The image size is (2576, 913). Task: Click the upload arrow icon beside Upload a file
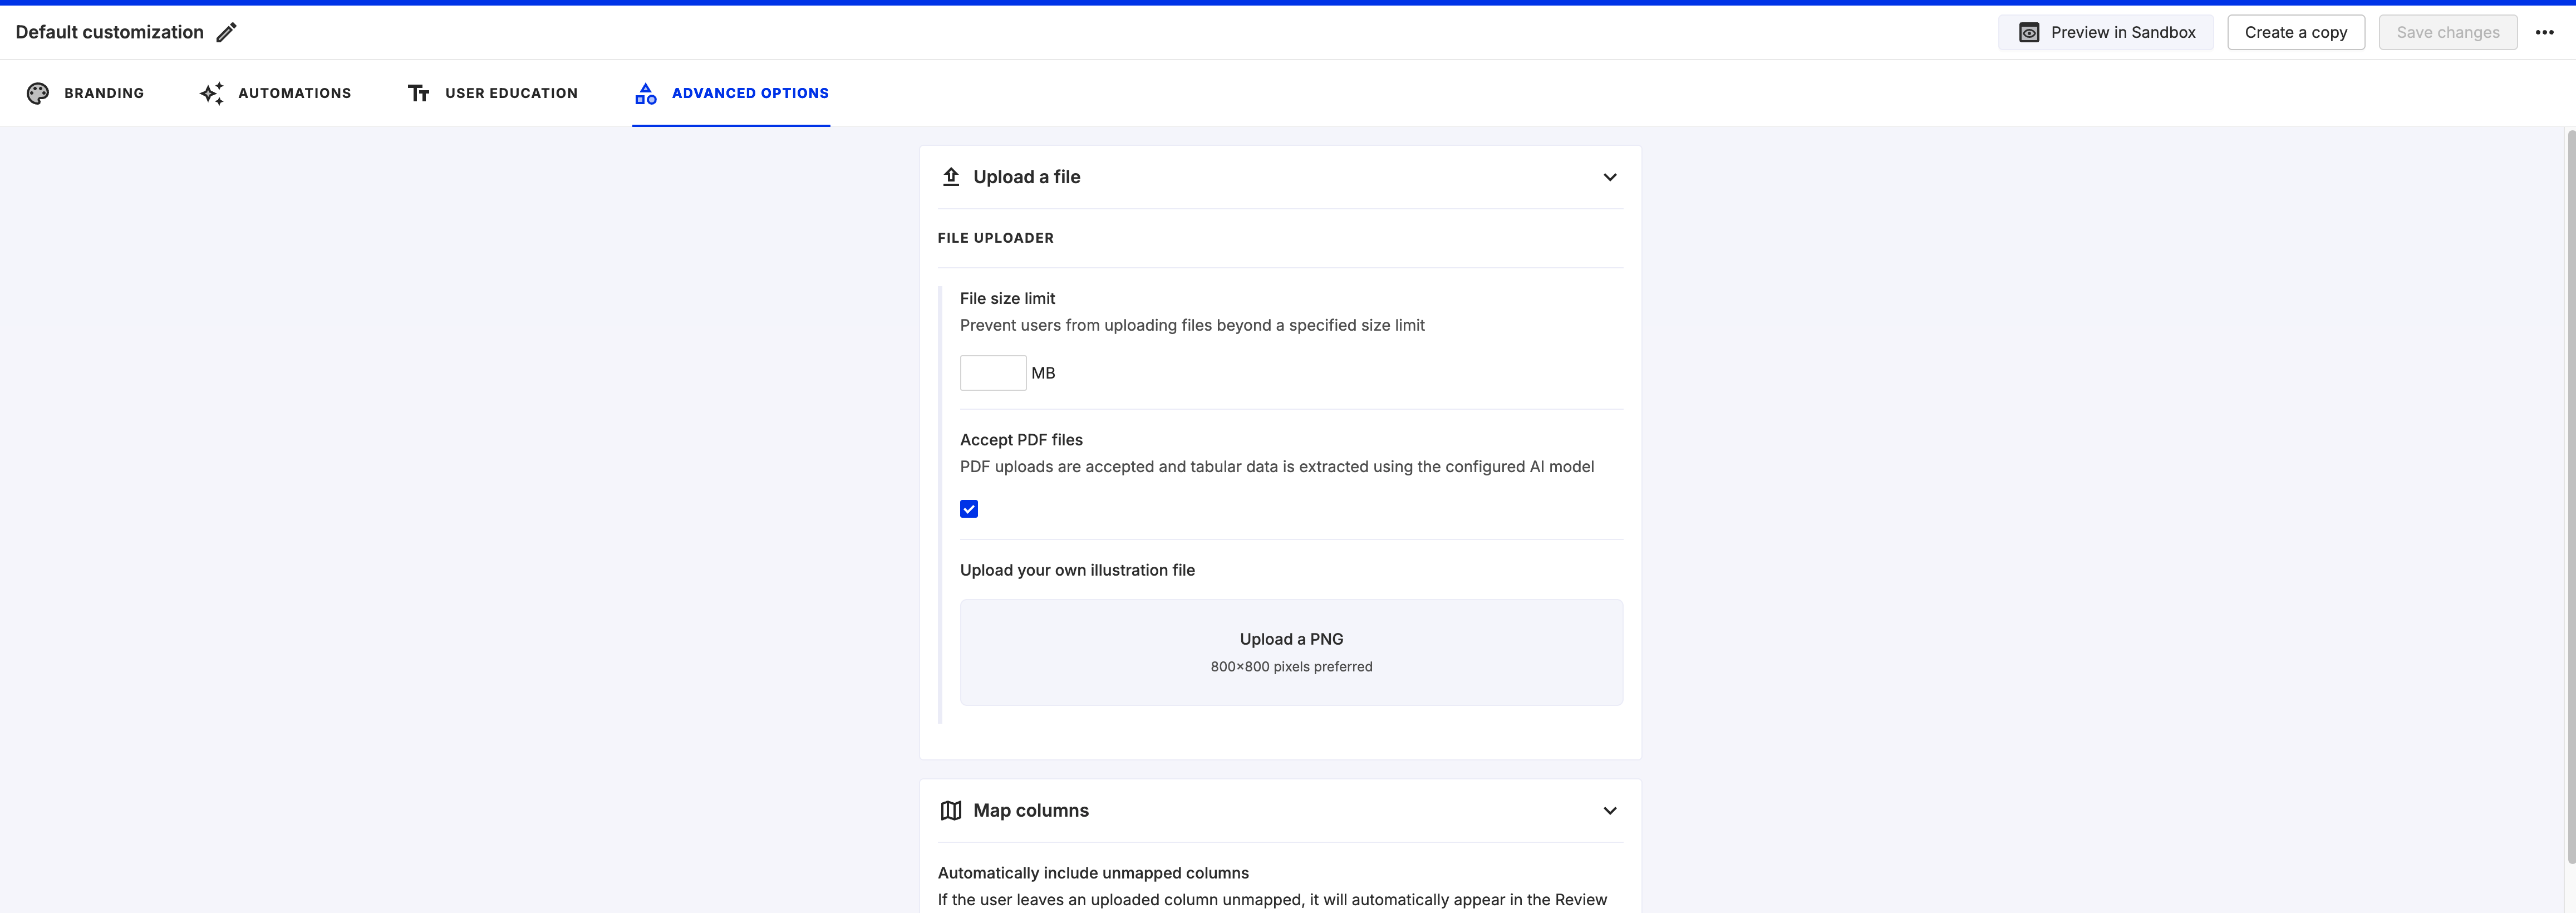point(951,177)
